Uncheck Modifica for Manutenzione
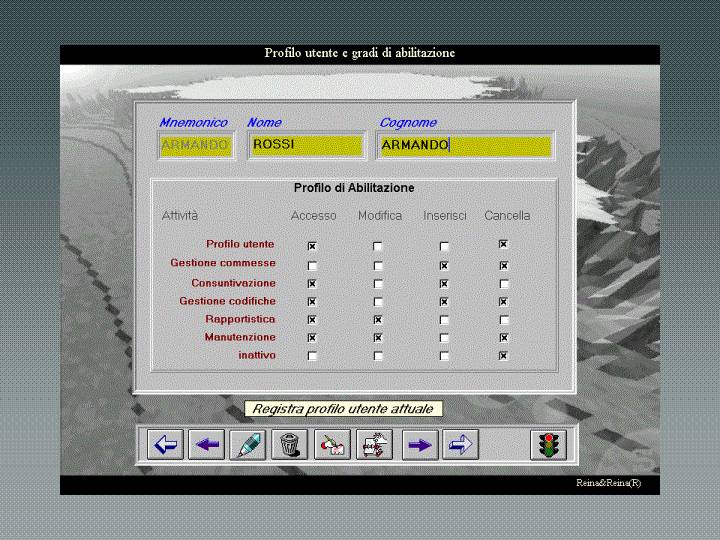Screen dimensions: 720x540 pyautogui.click(x=377, y=338)
